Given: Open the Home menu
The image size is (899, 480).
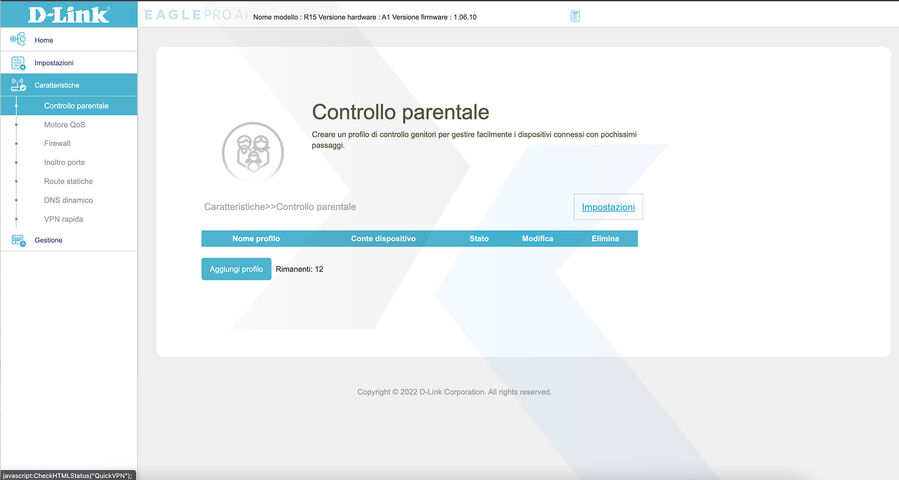Looking at the screenshot, I should point(44,40).
